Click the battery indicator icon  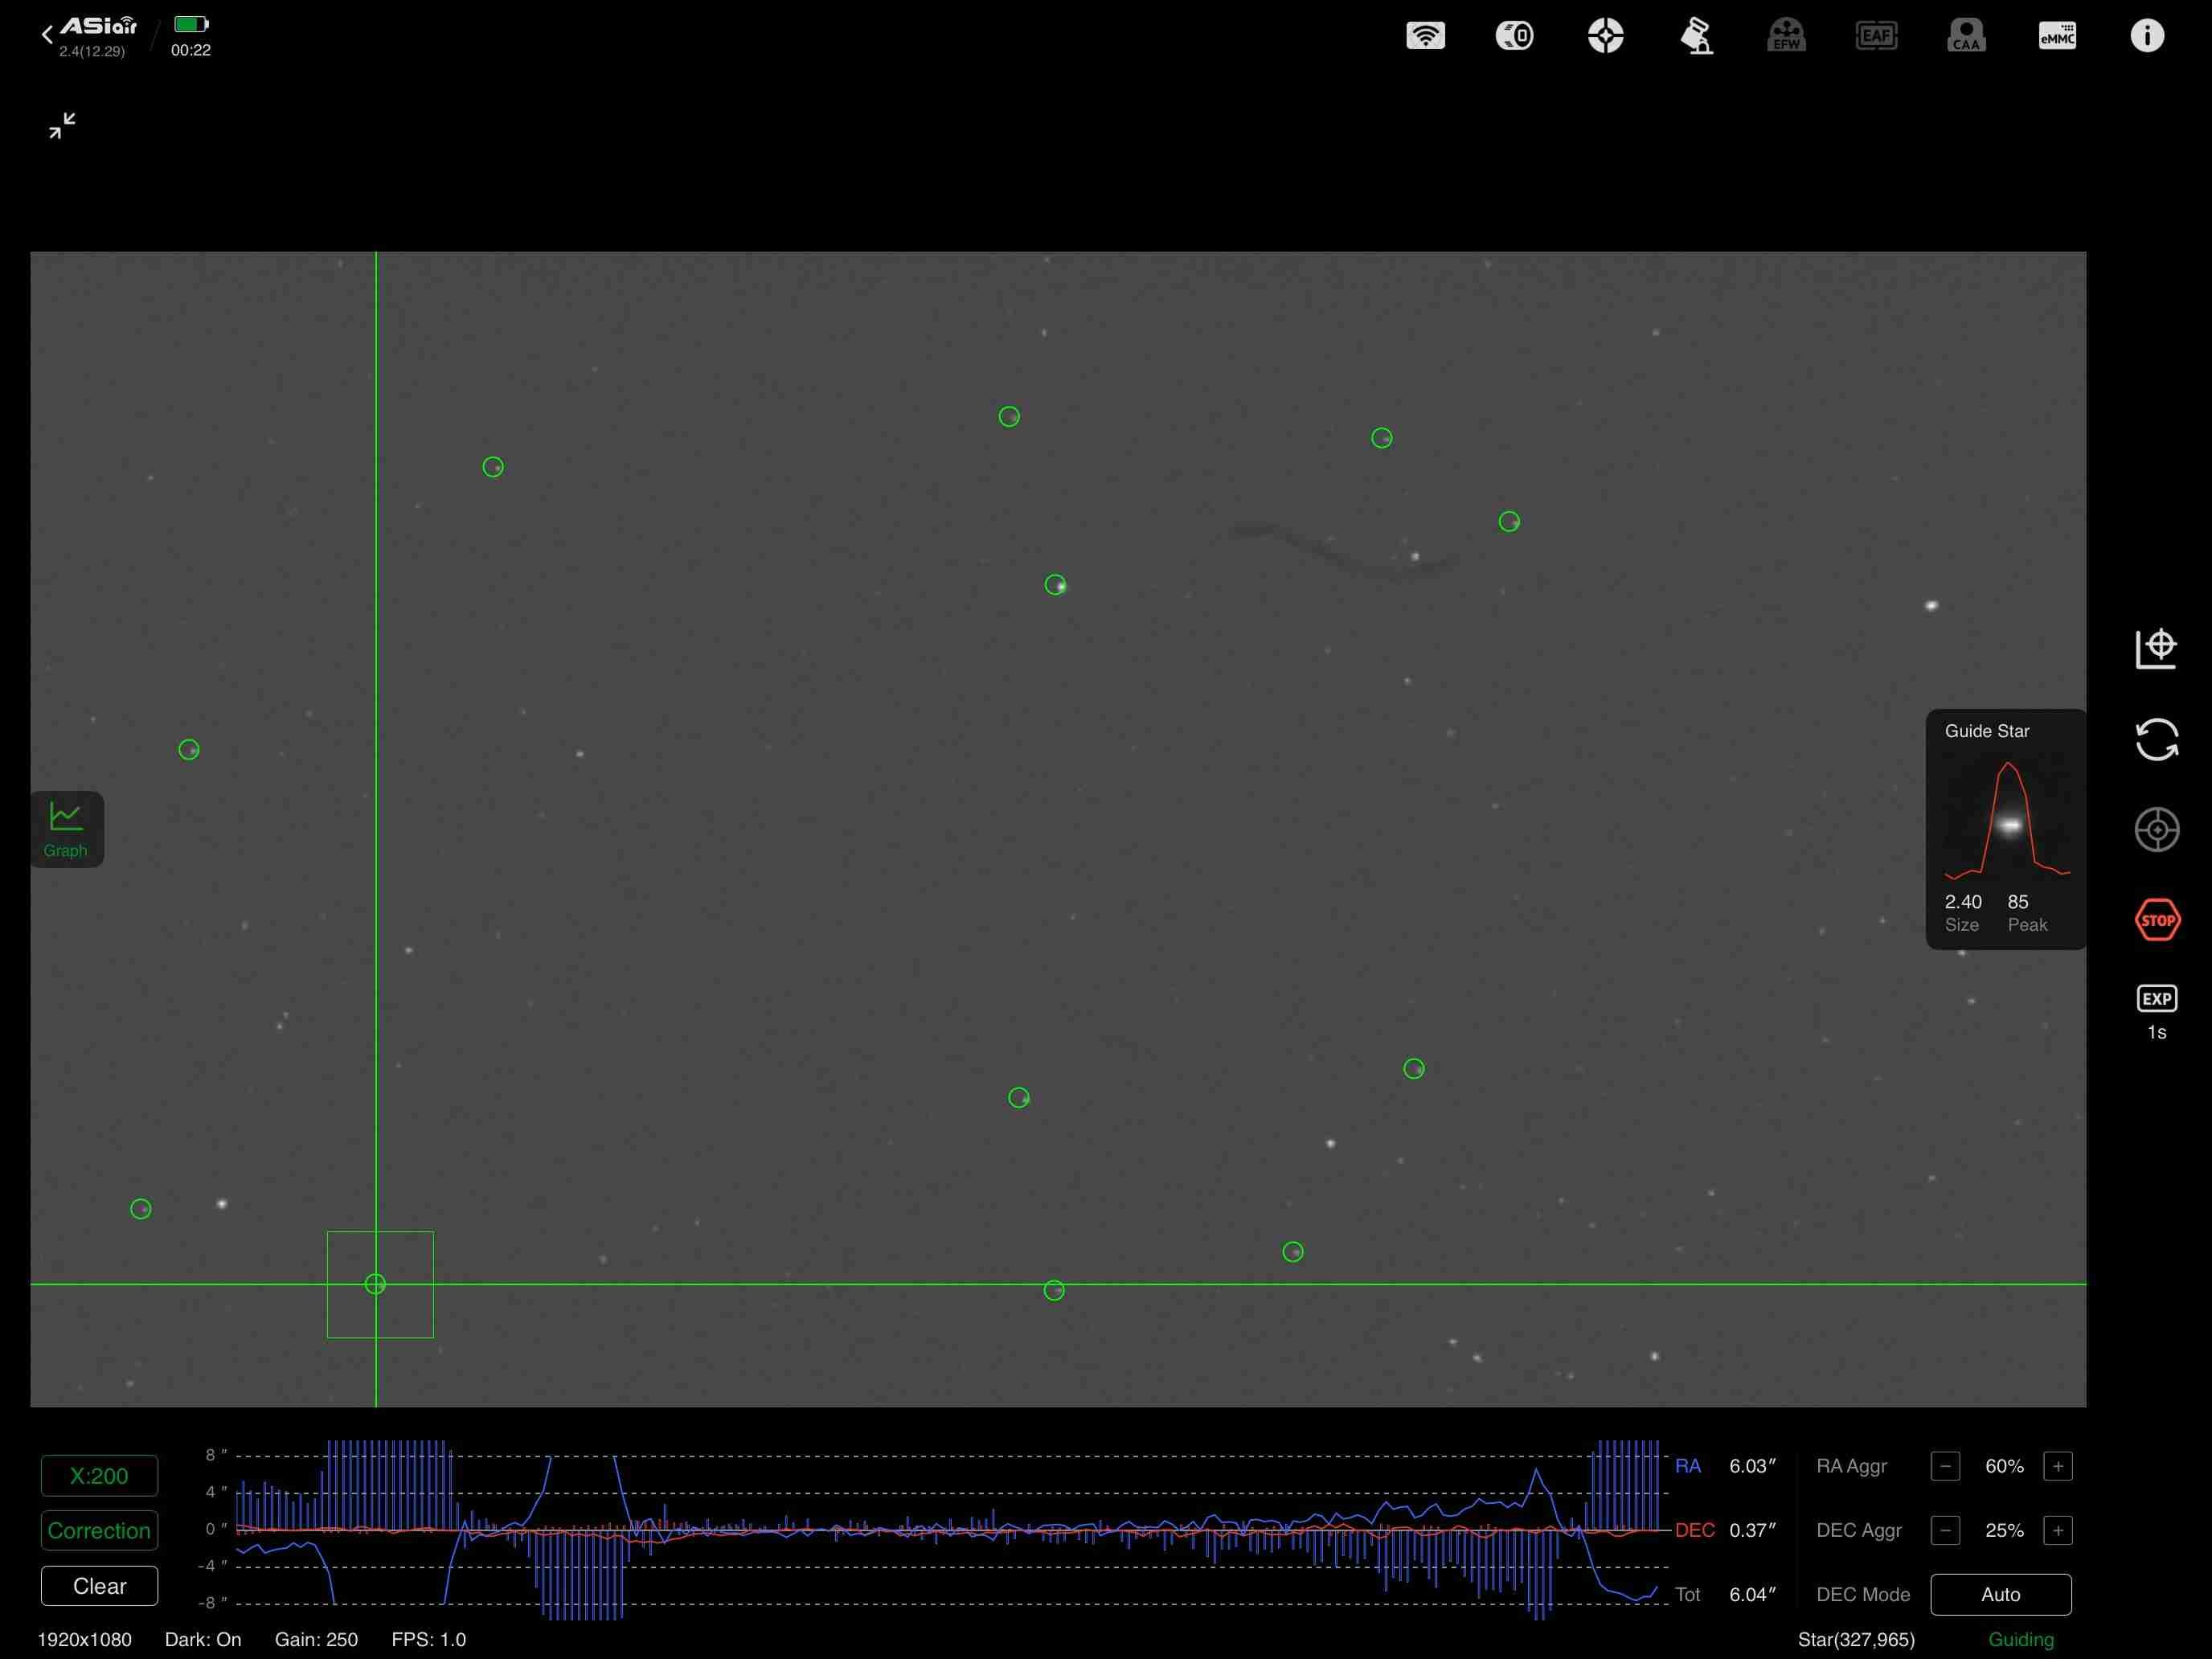(191, 24)
